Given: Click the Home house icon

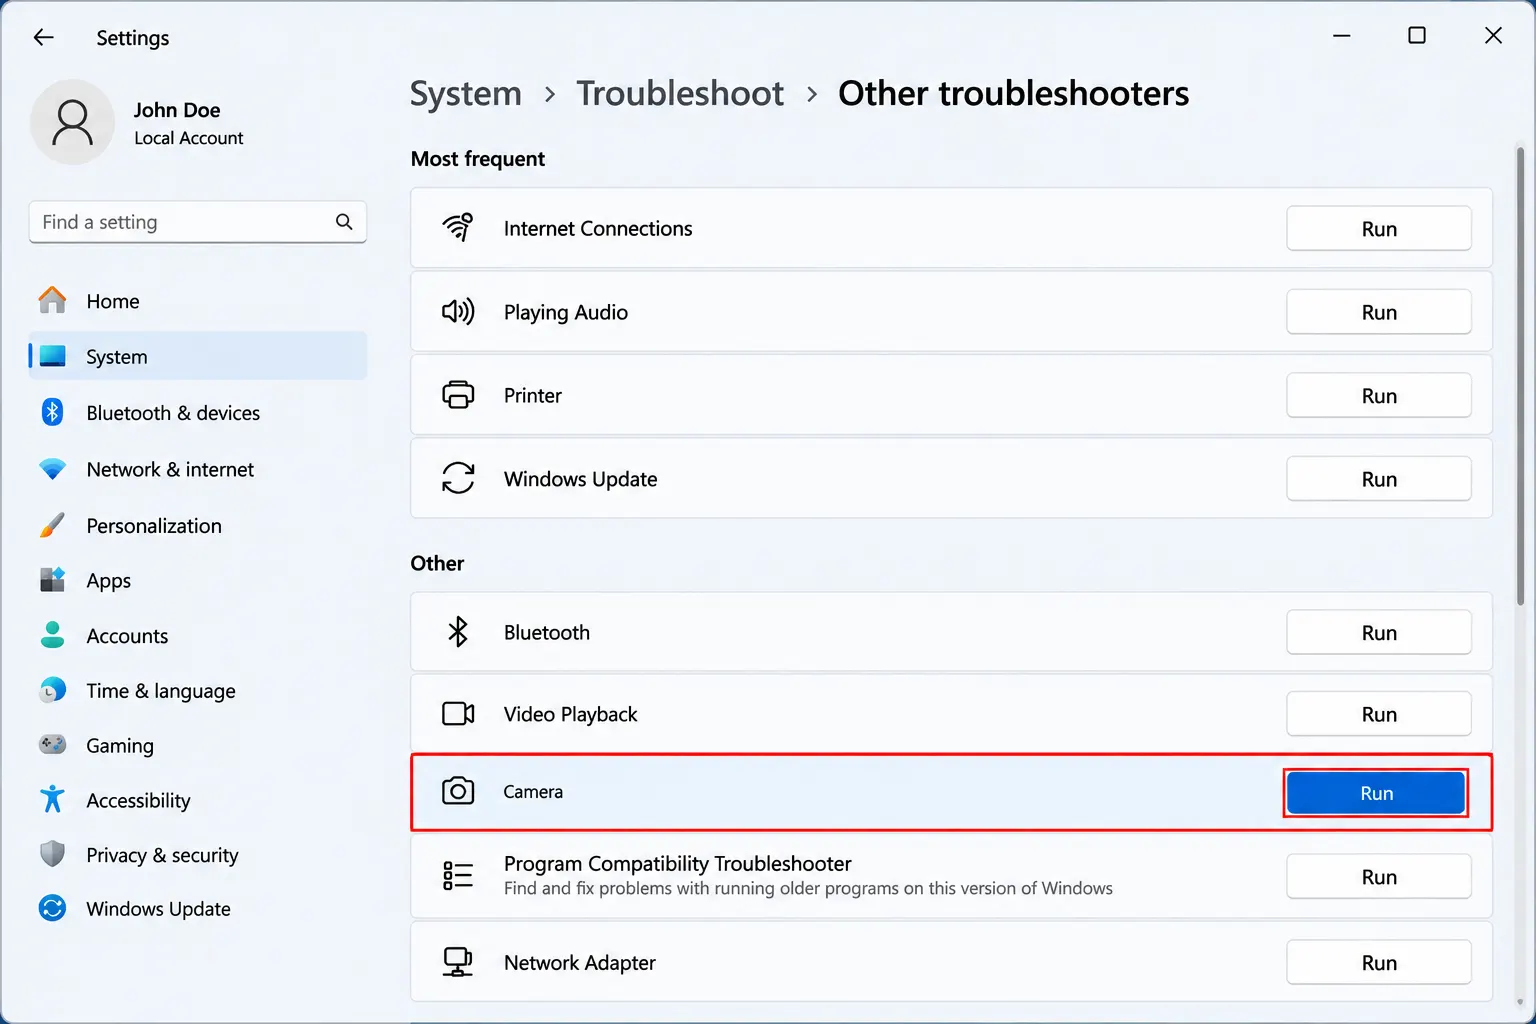Looking at the screenshot, I should point(52,300).
